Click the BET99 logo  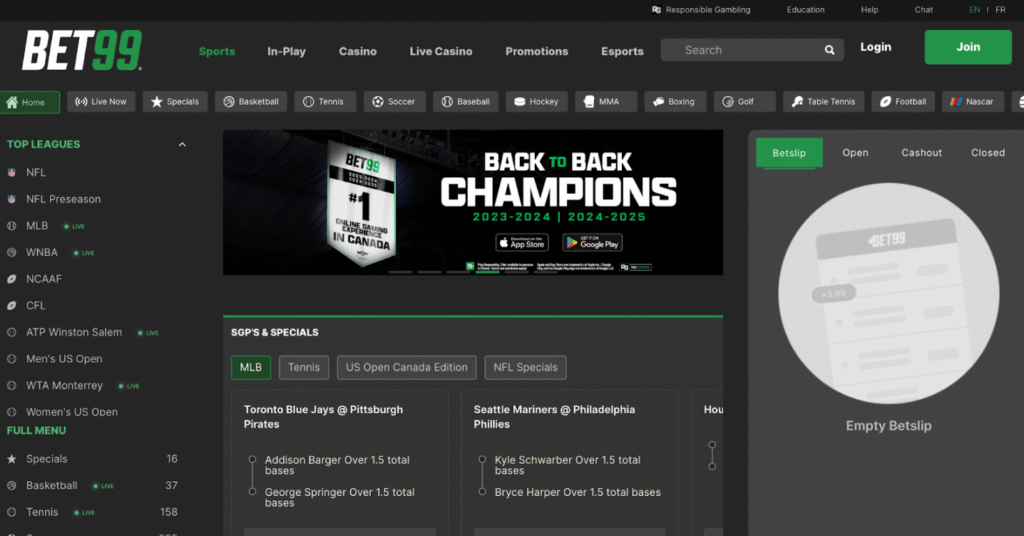(82, 50)
